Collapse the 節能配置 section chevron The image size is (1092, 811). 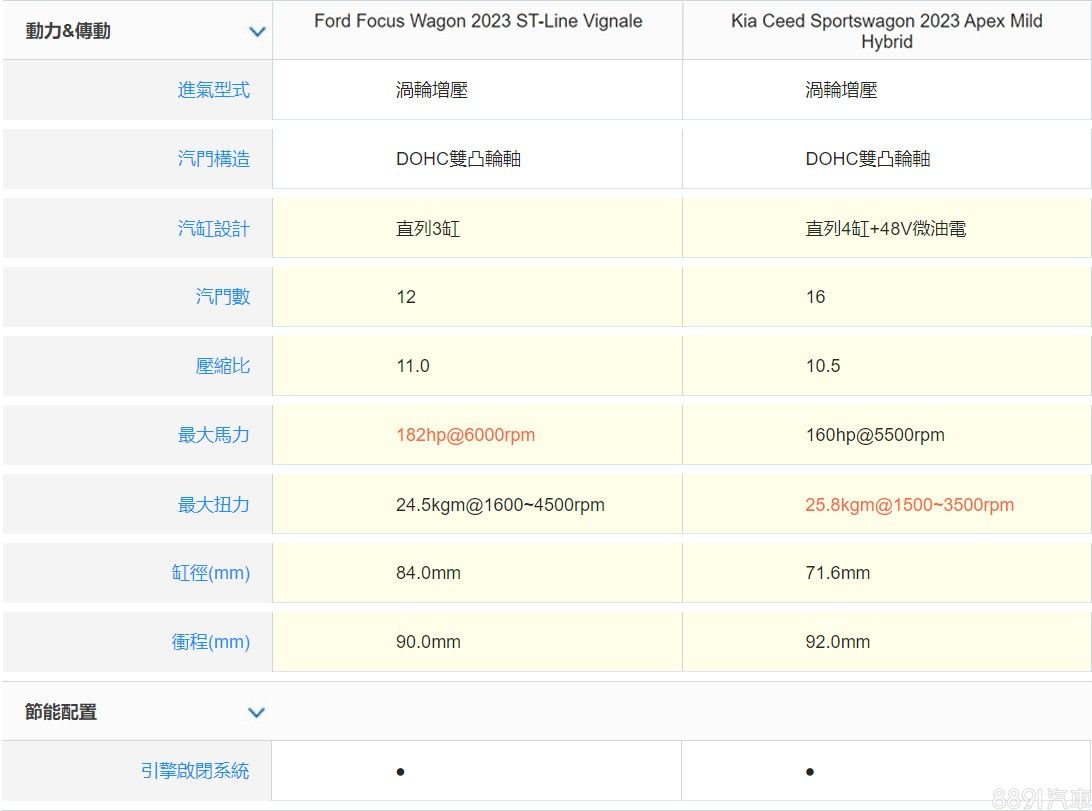click(x=256, y=713)
